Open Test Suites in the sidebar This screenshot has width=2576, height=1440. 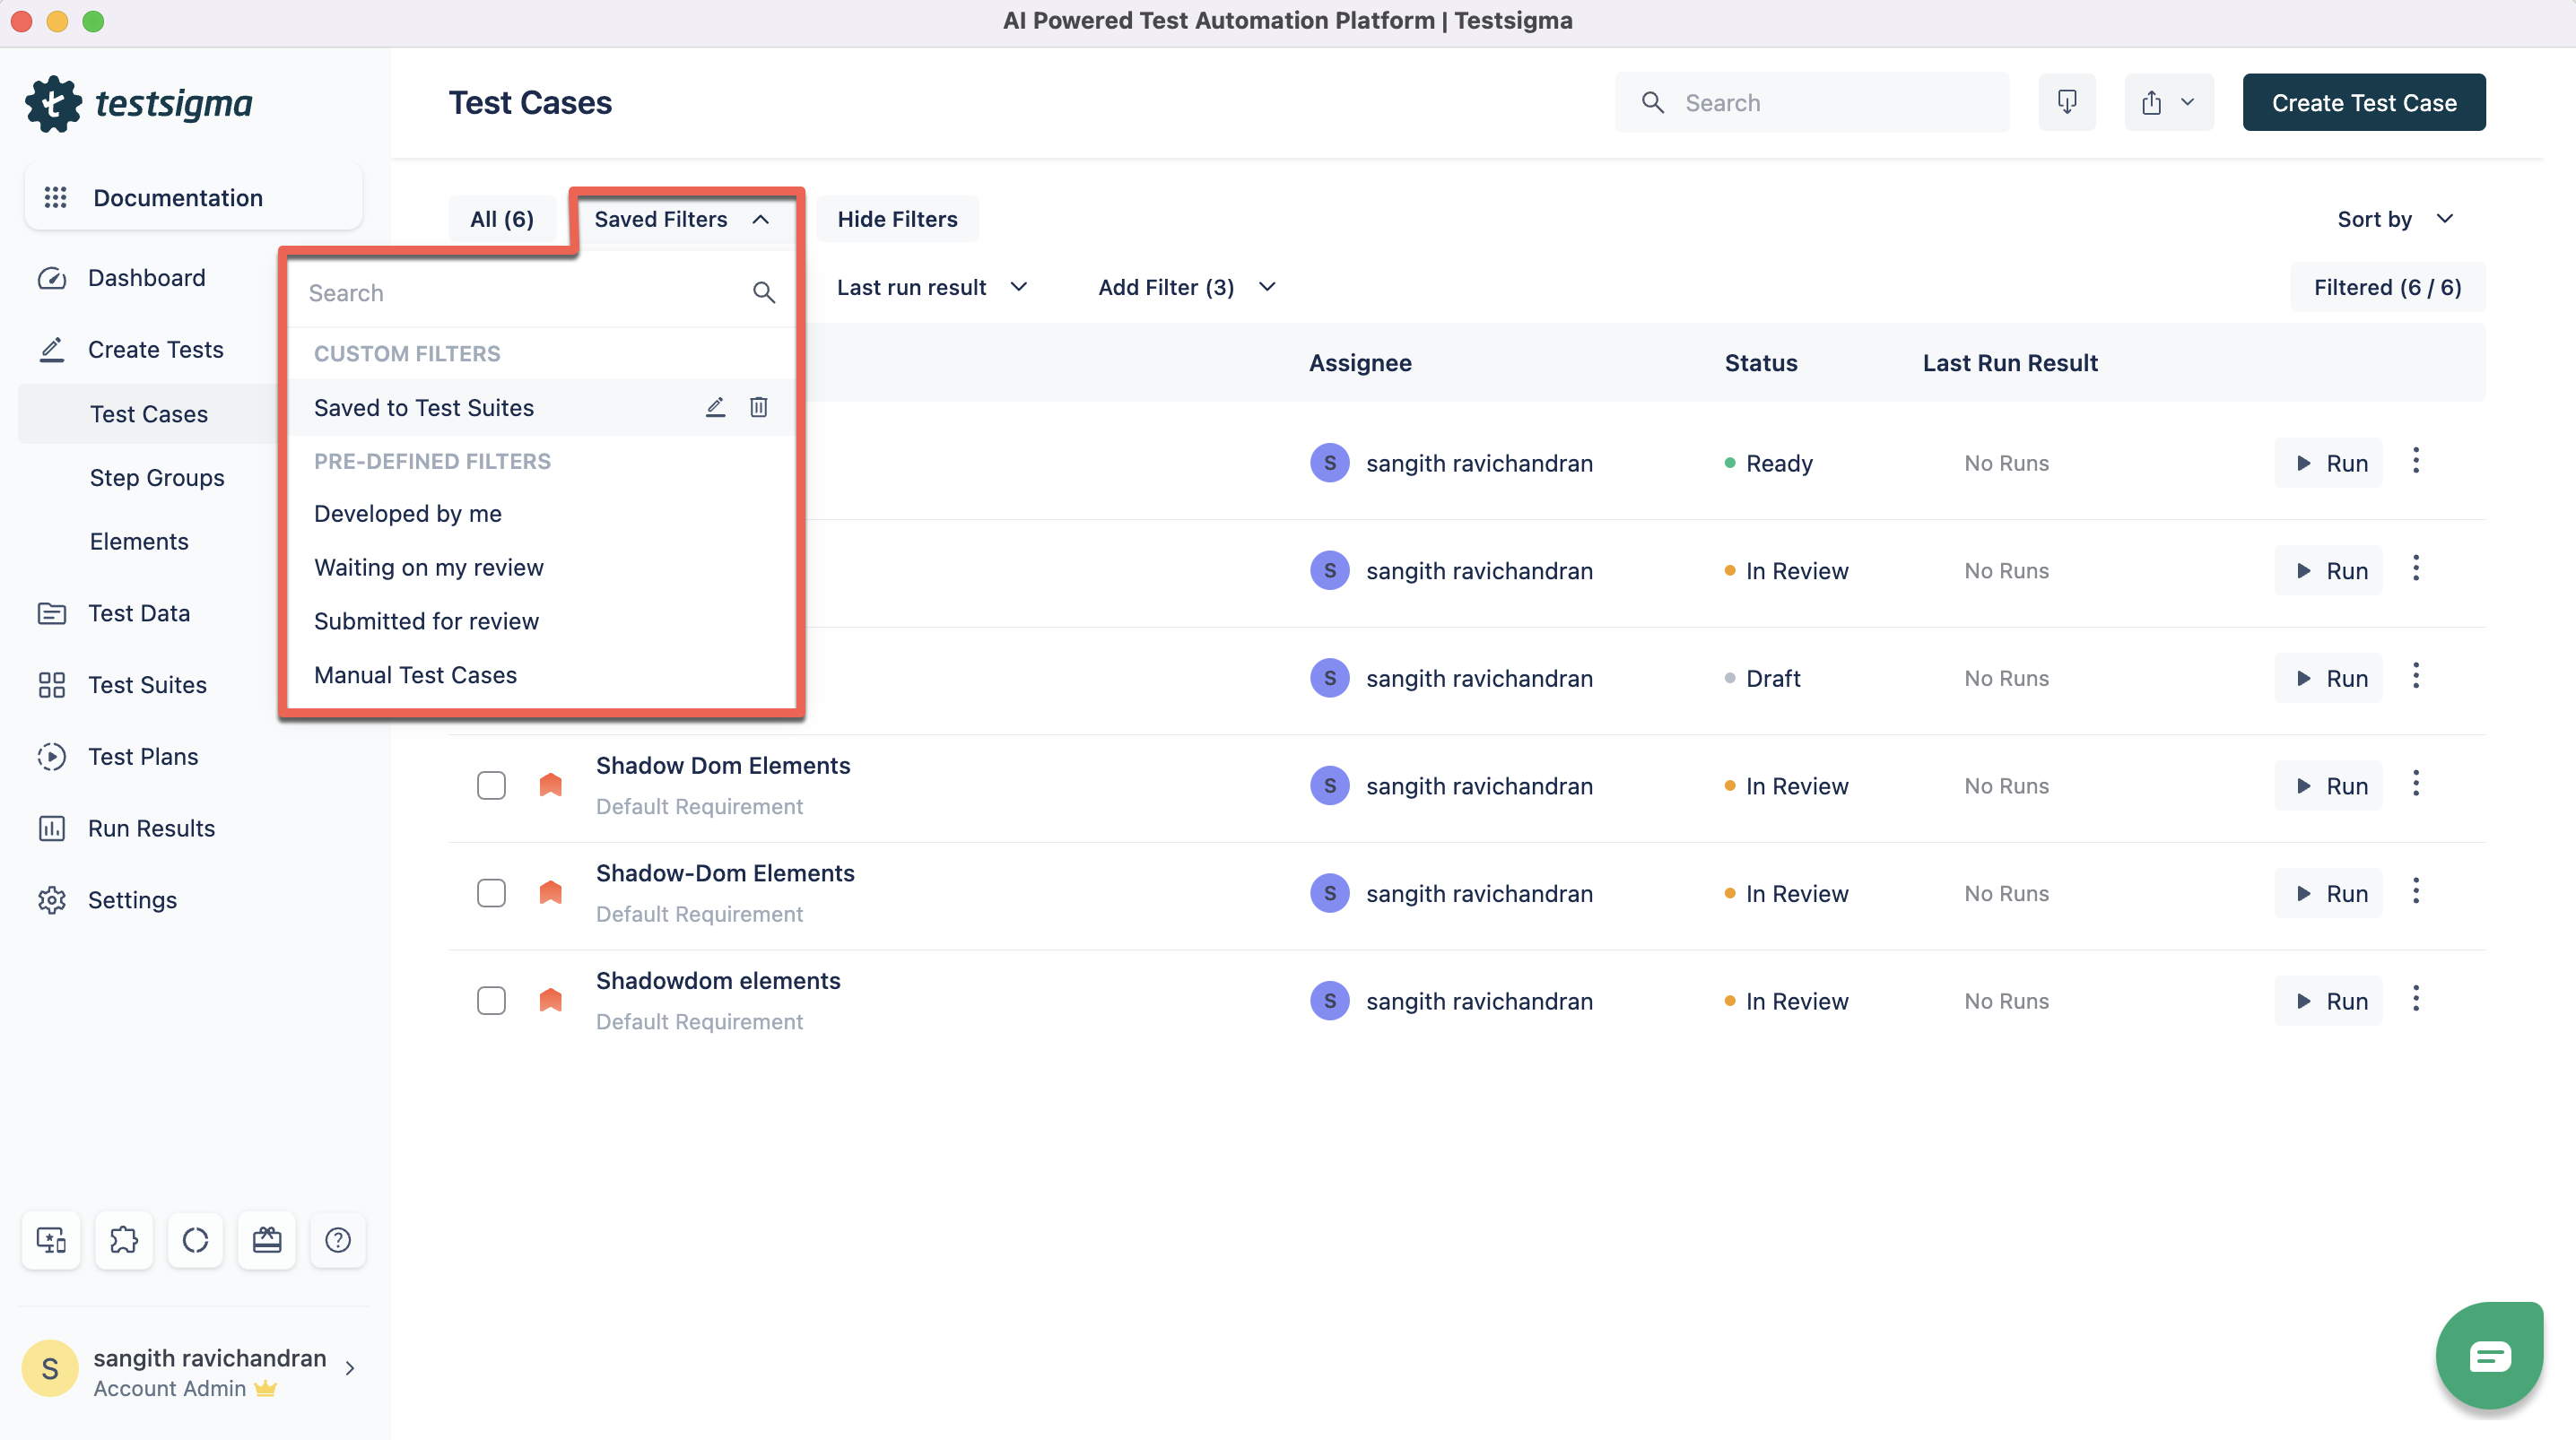point(147,685)
